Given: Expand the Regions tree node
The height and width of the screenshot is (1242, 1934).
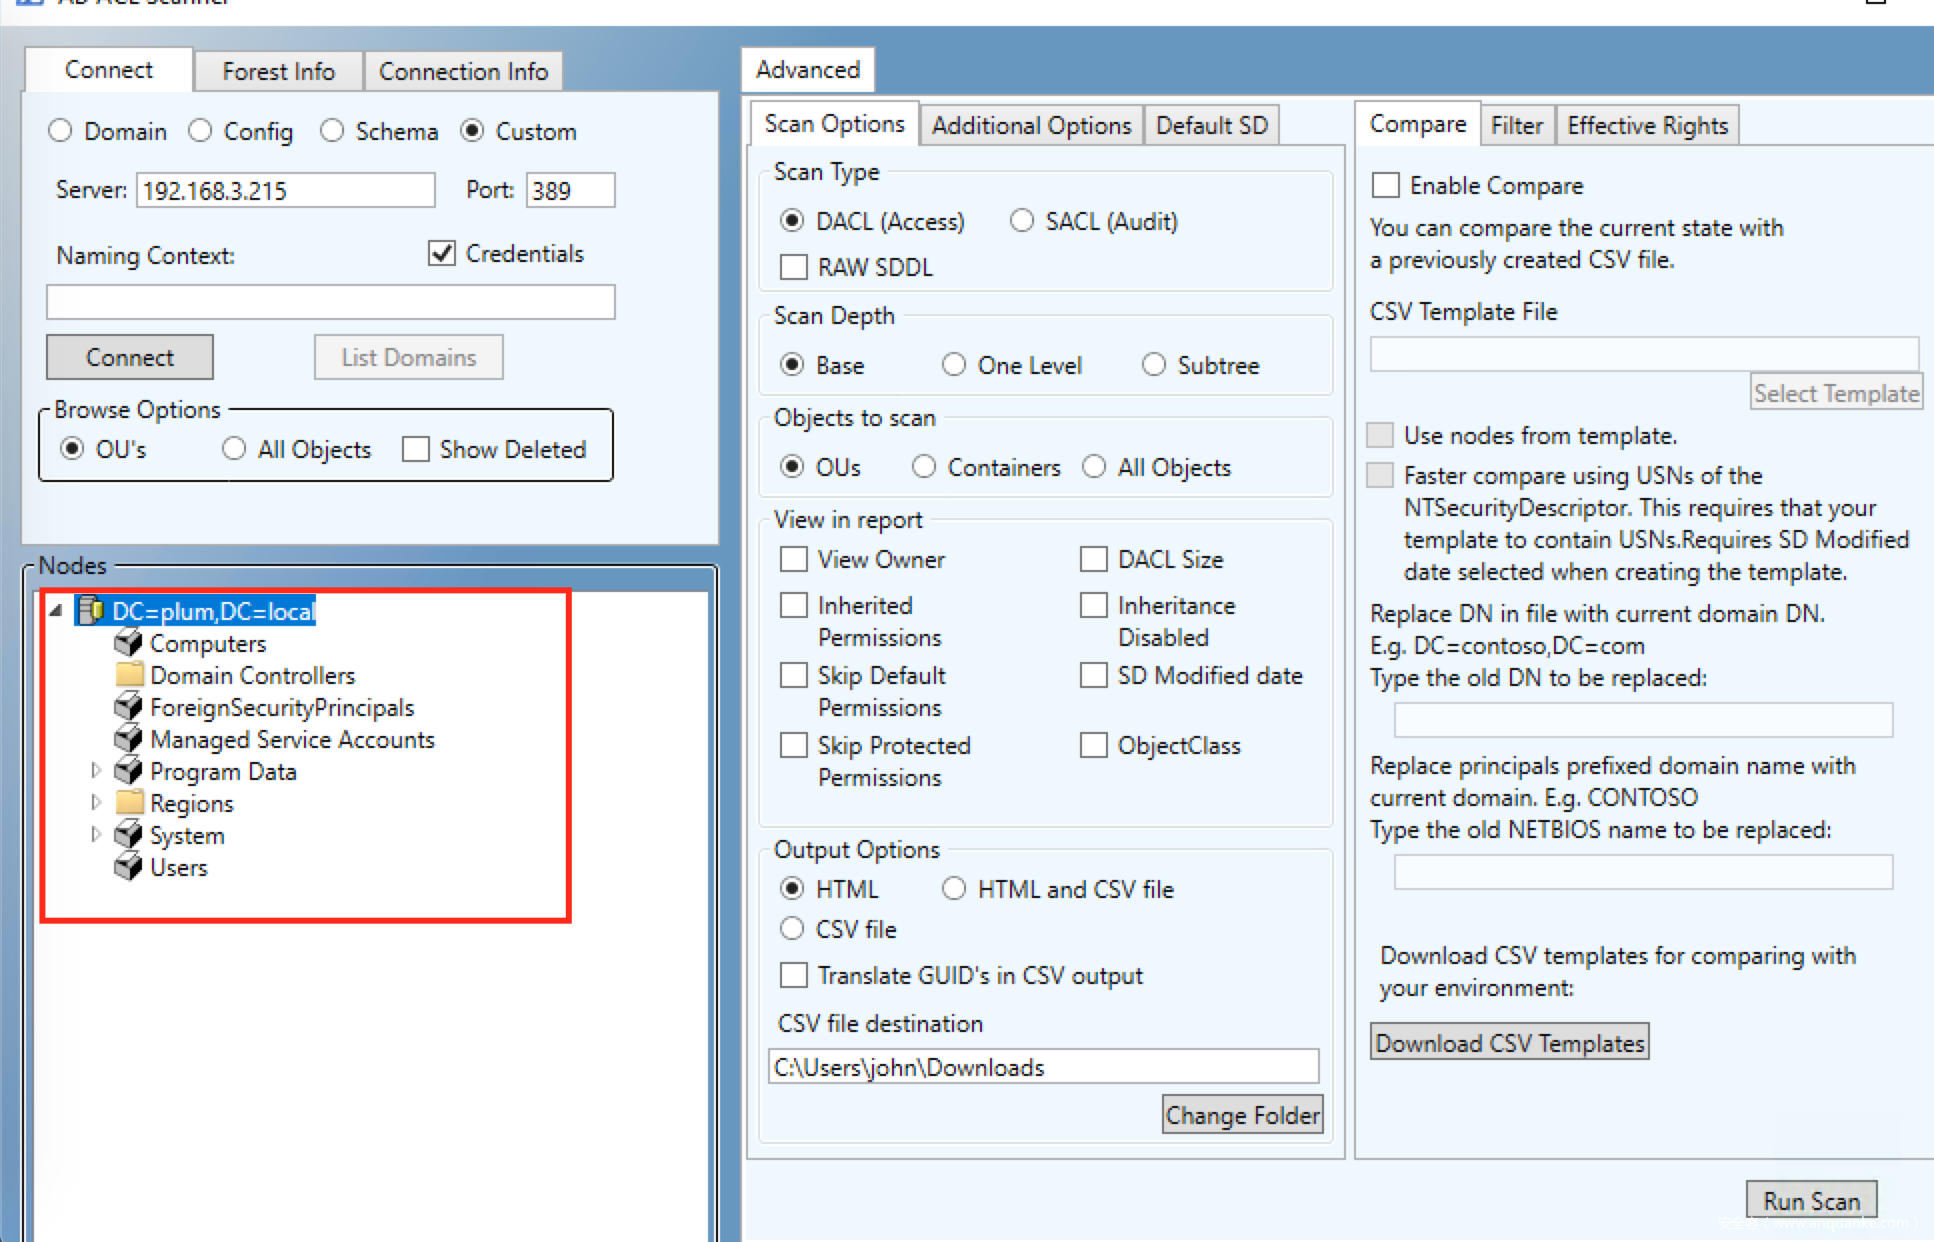Looking at the screenshot, I should 96,802.
